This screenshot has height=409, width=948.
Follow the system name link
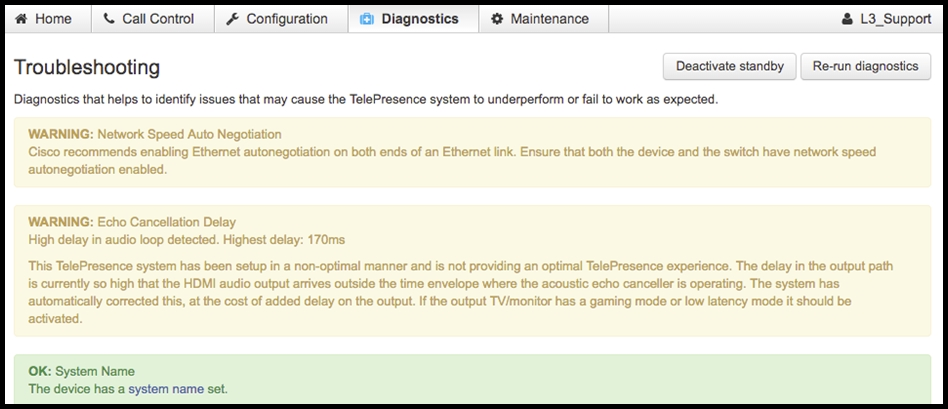(x=166, y=389)
